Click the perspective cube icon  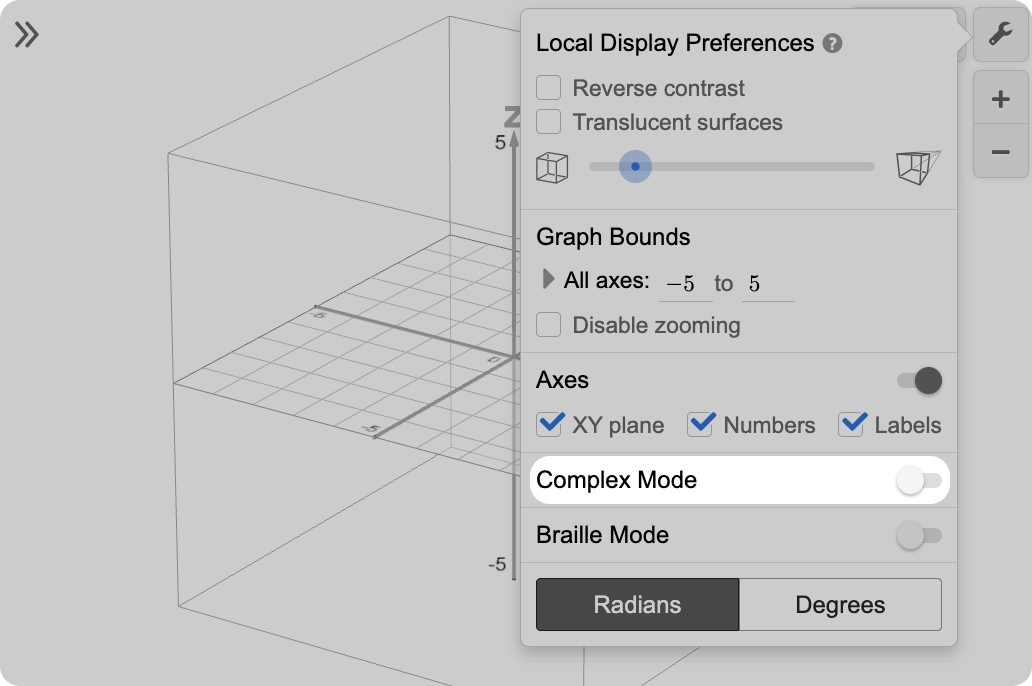[x=918, y=167]
